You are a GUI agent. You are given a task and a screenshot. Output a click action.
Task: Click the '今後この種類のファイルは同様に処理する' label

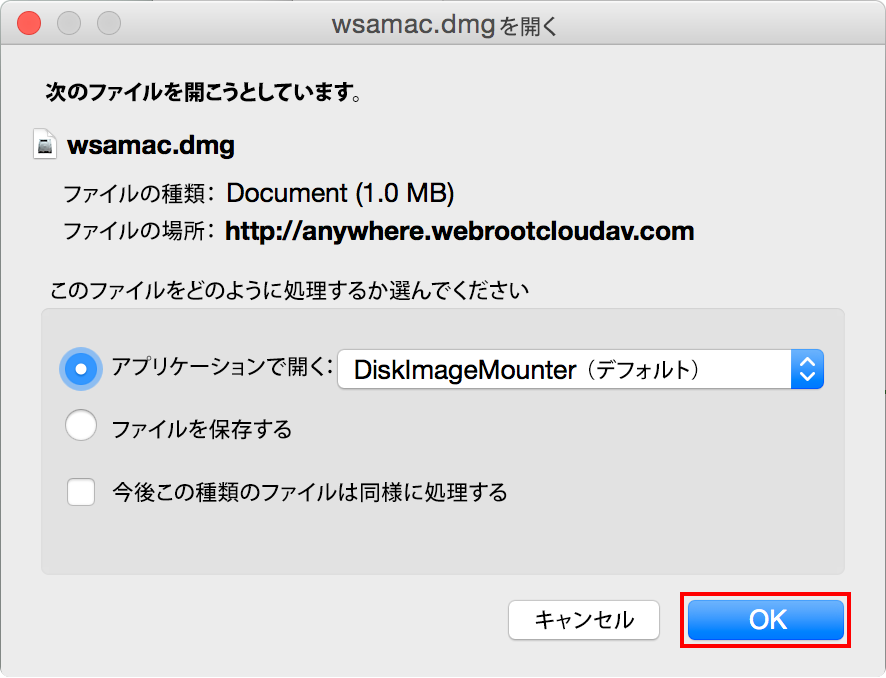310,492
